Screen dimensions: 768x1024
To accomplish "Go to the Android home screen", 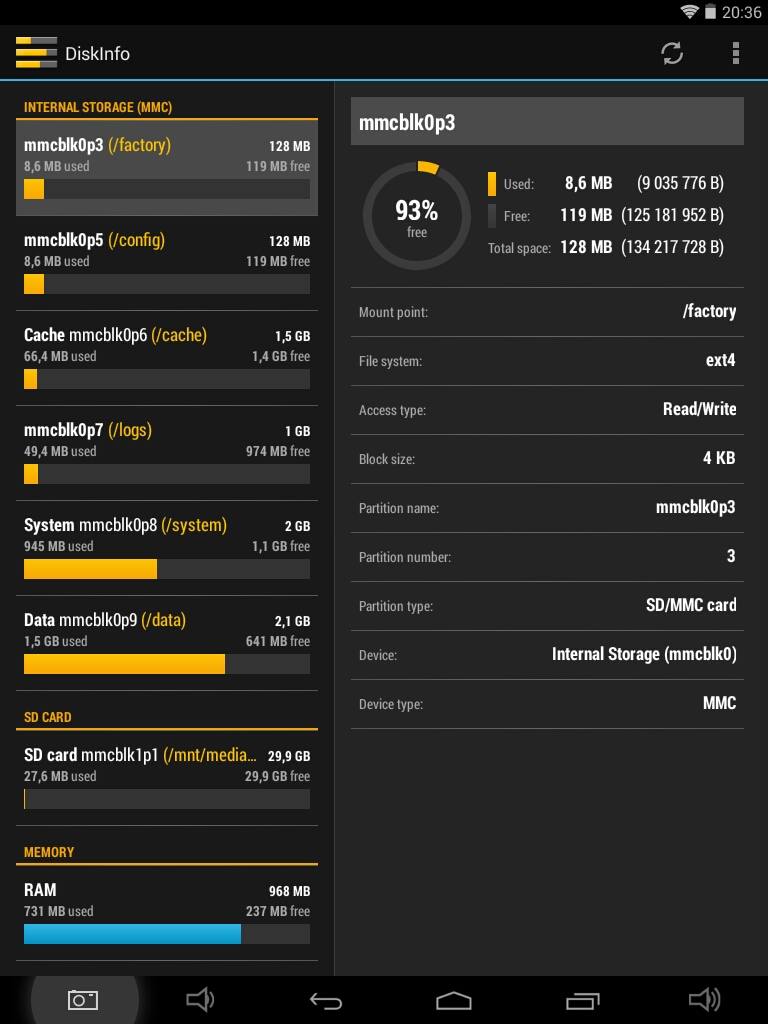I will point(453,999).
